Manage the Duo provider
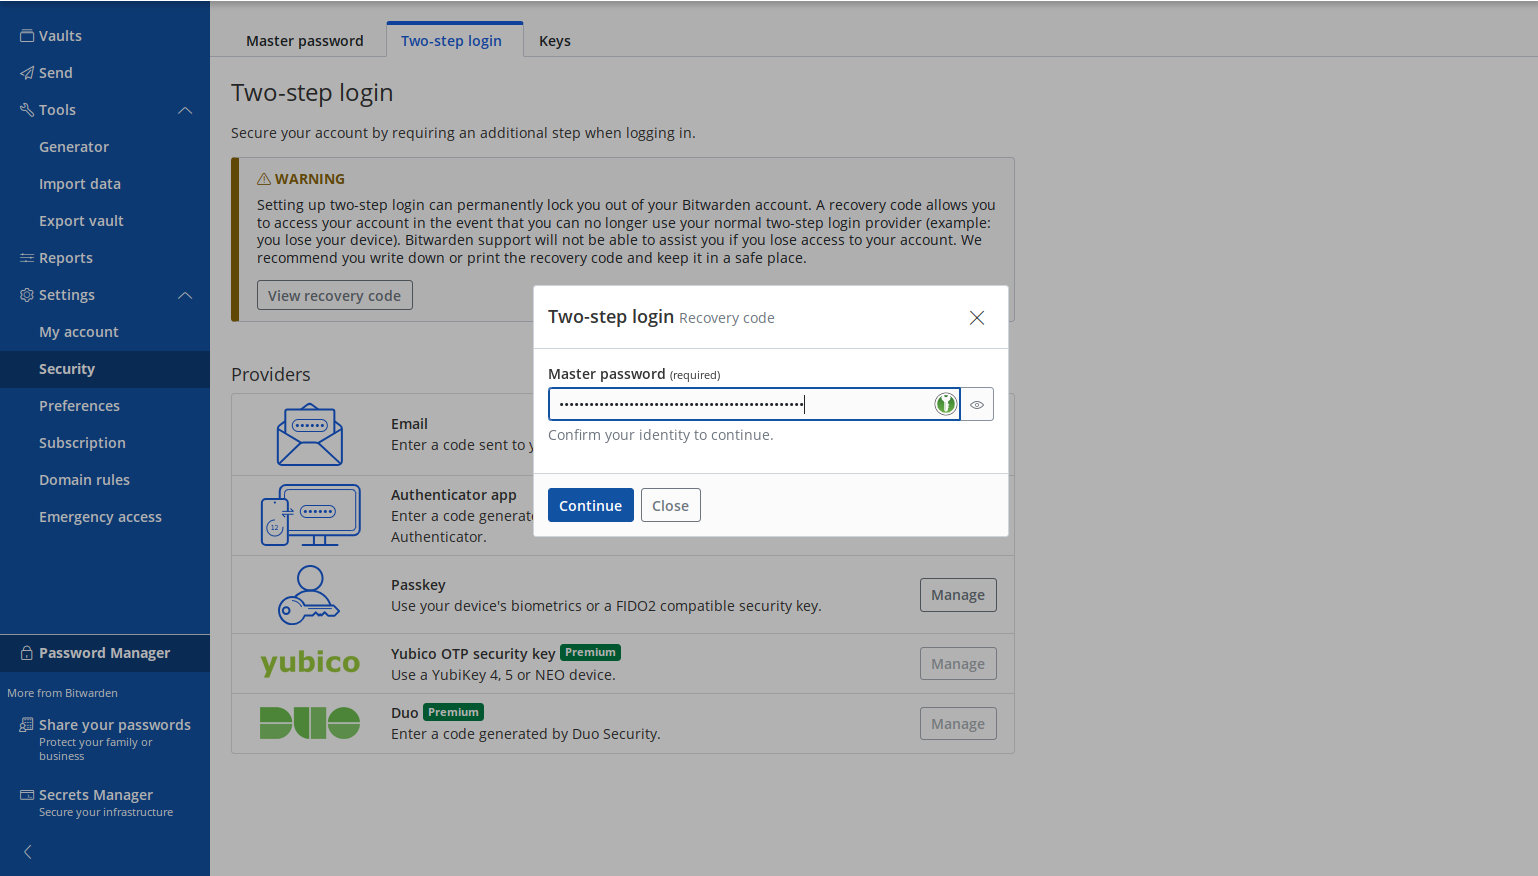Viewport: 1538px width, 876px height. tap(958, 724)
